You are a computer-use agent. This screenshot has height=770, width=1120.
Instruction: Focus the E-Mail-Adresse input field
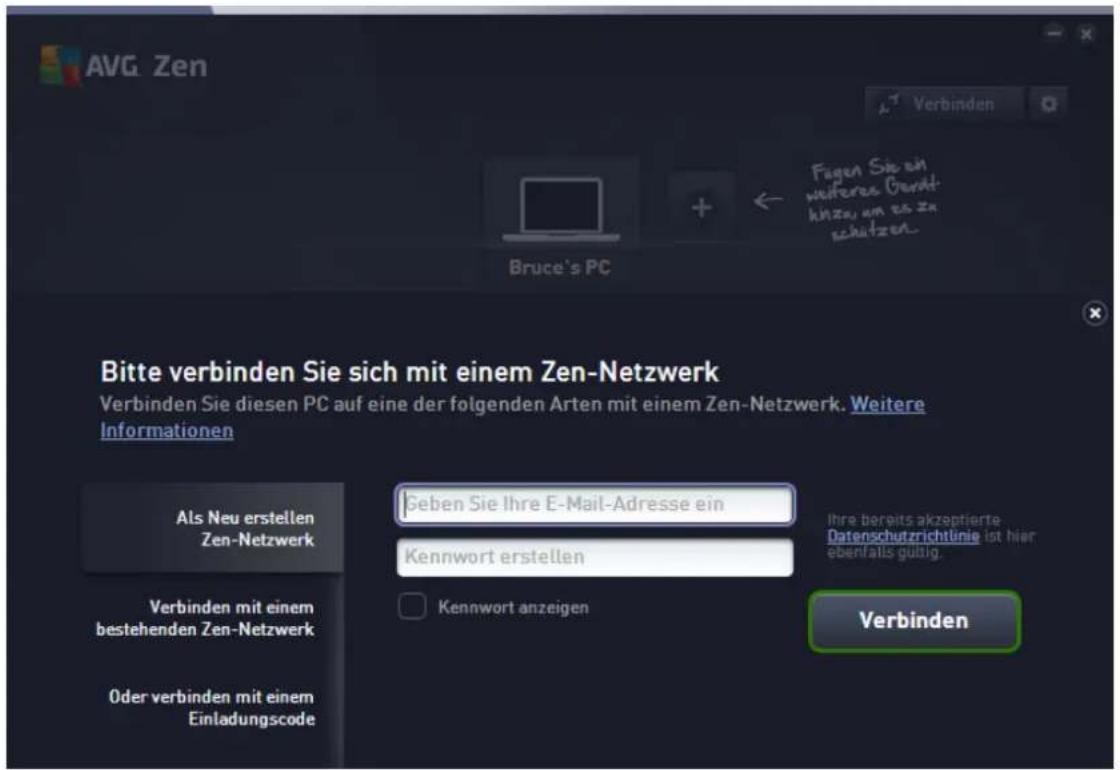point(594,504)
